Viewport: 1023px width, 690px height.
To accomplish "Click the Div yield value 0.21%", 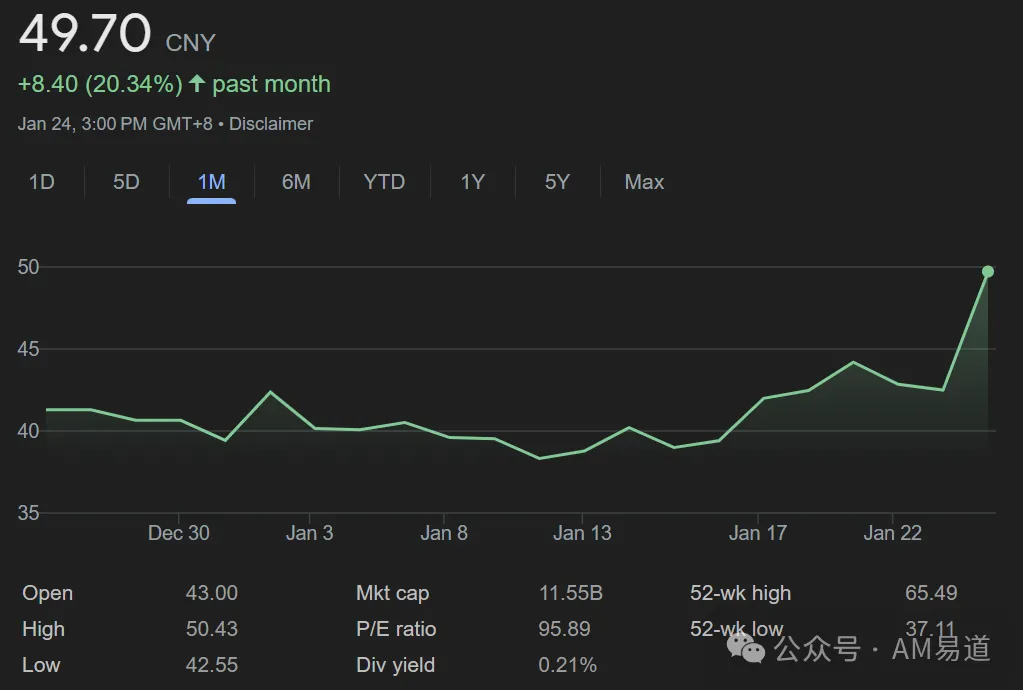I will (x=568, y=665).
